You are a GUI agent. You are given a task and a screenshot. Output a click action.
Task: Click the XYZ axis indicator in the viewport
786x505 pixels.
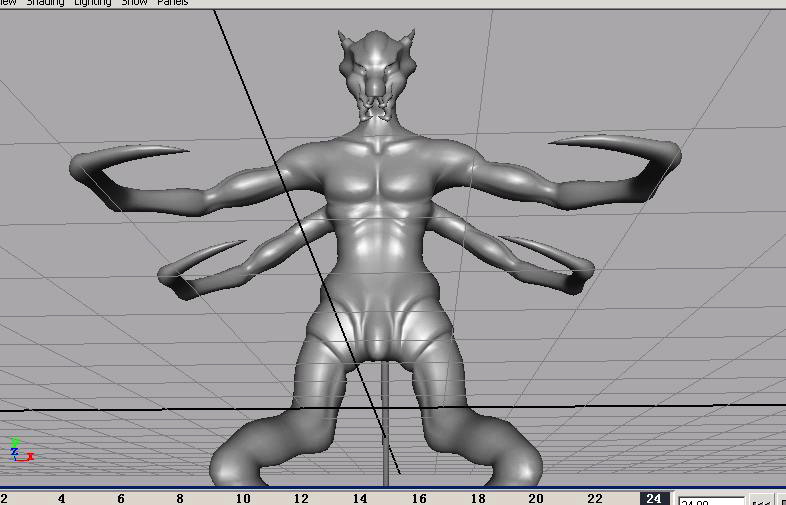(21, 450)
